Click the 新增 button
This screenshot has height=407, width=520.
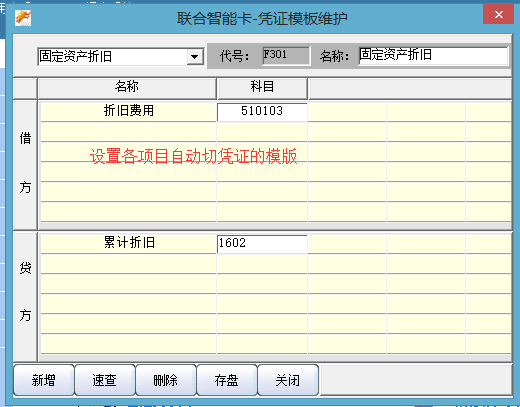(x=44, y=380)
